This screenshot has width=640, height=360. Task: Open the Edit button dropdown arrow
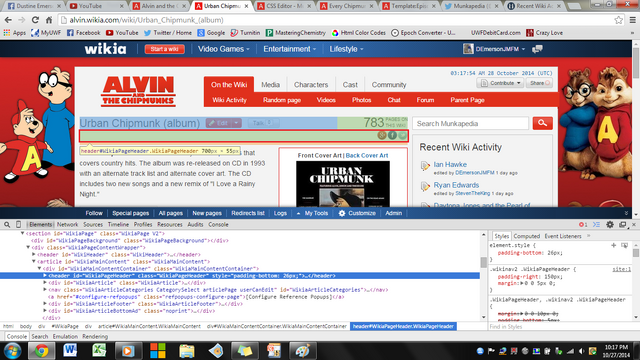tap(236, 123)
